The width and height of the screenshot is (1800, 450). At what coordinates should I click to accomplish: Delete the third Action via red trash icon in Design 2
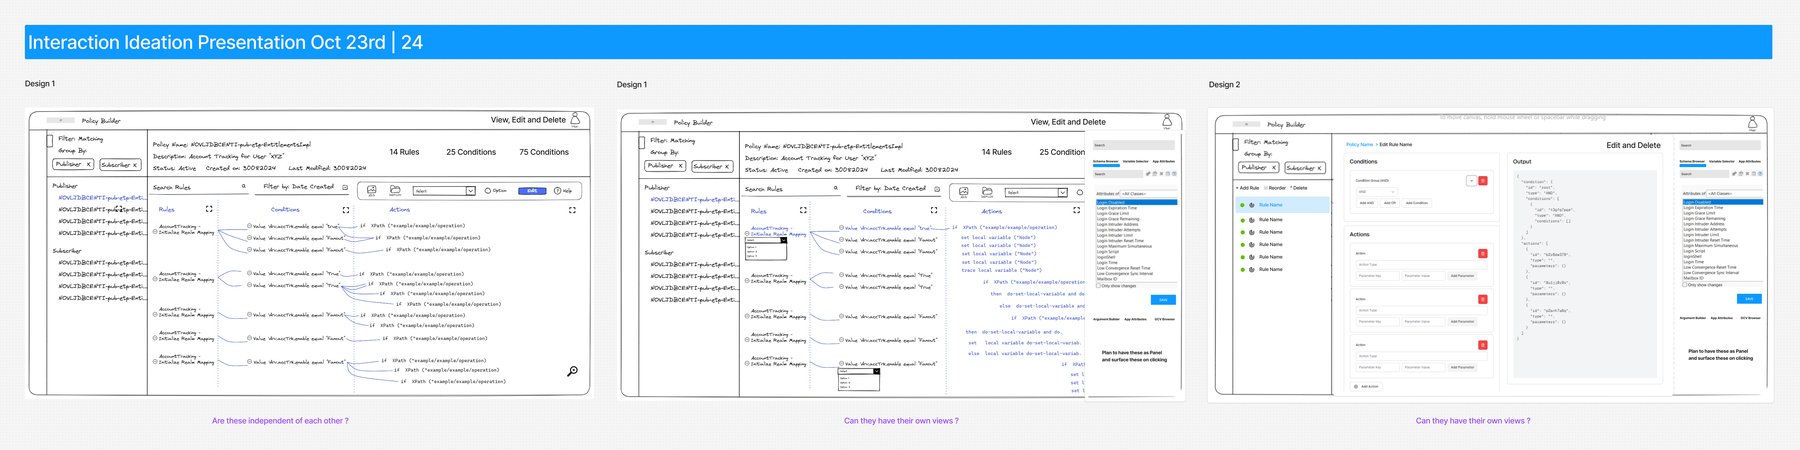[1483, 345]
